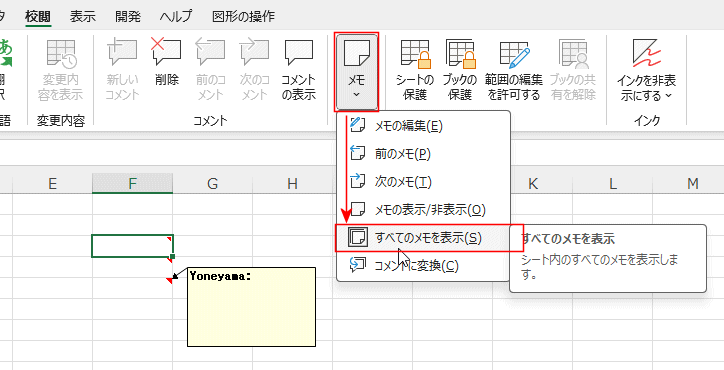This screenshot has height=370, width=724.
Task: Open the 図形の操作 tab
Action: pyautogui.click(x=243, y=17)
